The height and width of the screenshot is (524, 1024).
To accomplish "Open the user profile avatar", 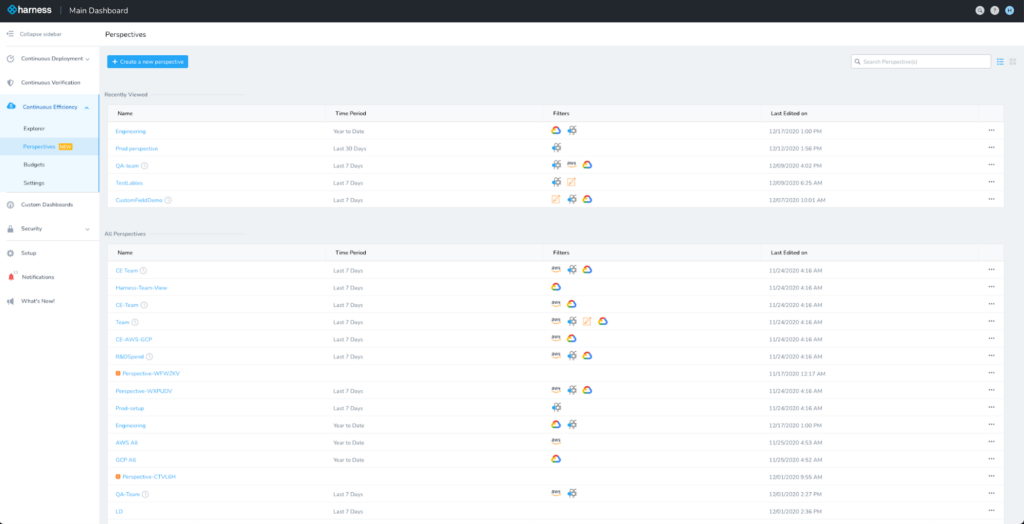I will (x=1010, y=10).
